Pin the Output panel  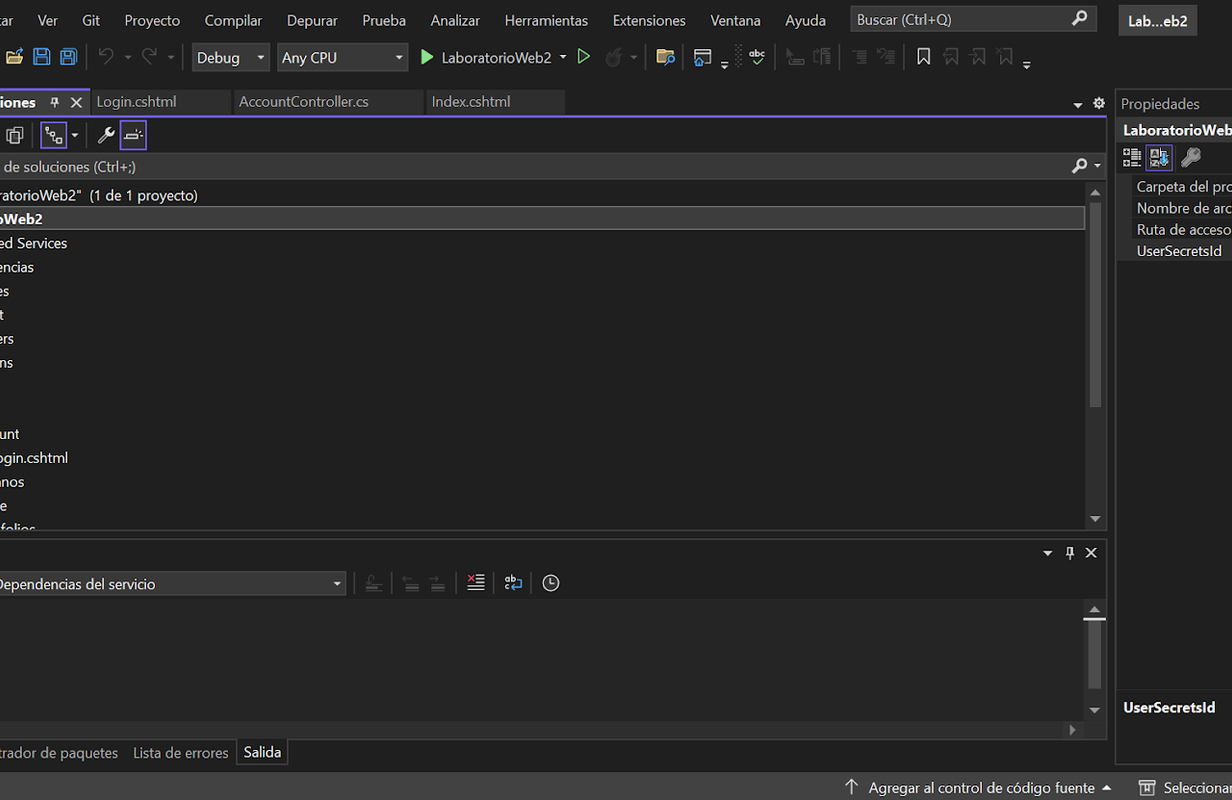(1070, 553)
